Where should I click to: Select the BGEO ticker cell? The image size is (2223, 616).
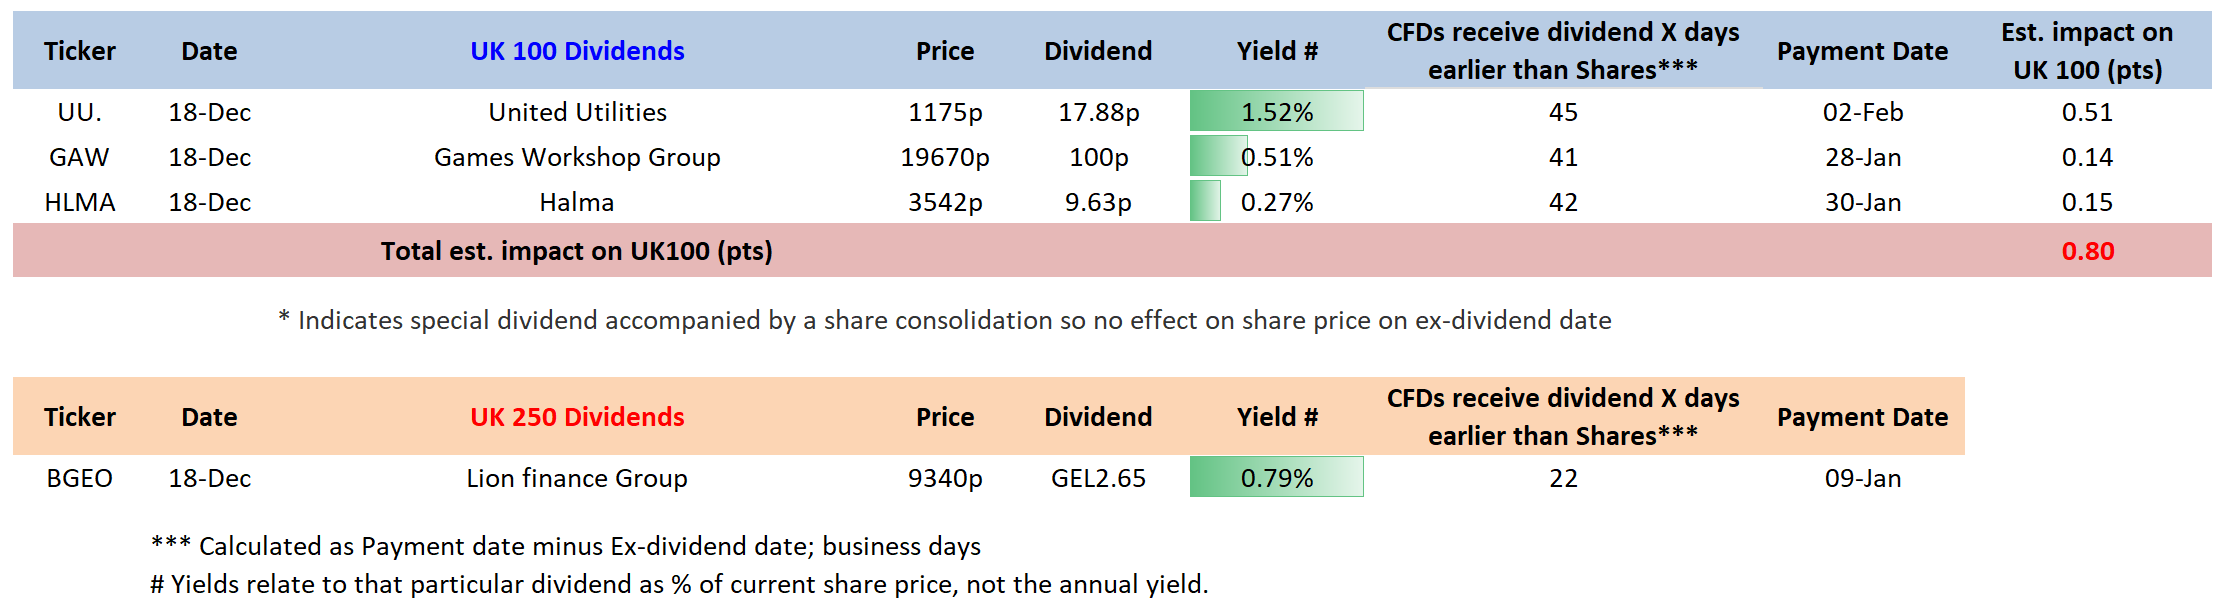point(80,478)
